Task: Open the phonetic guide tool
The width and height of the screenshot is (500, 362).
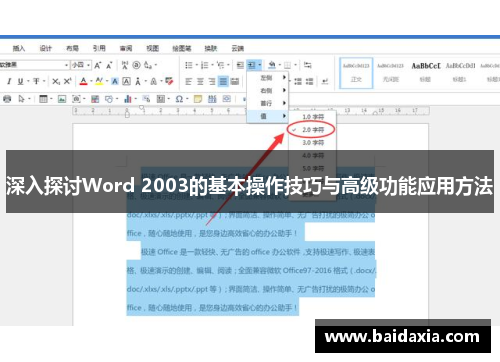Action: point(125,65)
